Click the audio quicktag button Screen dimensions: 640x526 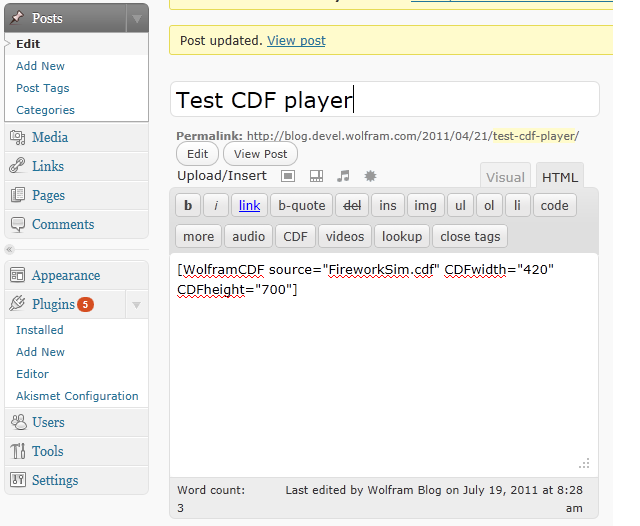click(248, 236)
